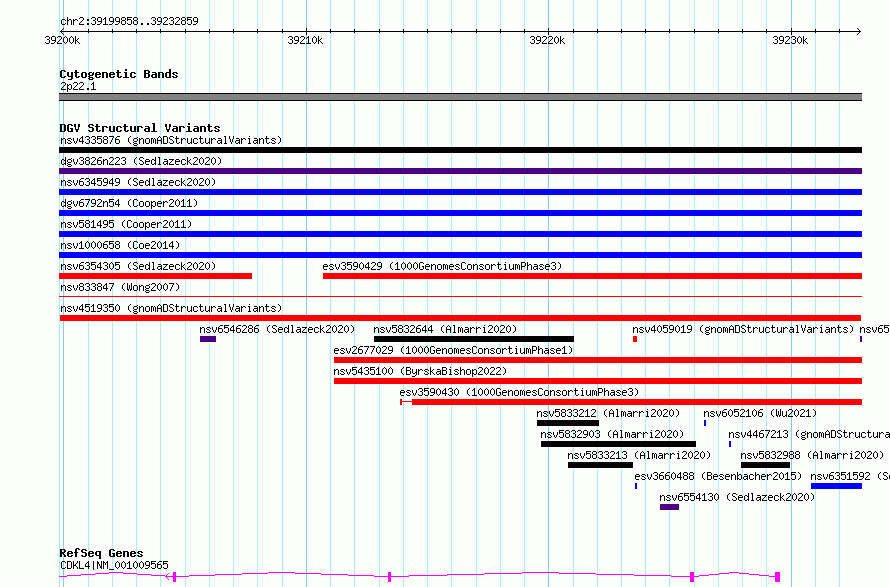Image resolution: width=890 pixels, height=587 pixels.
Task: Open the nsv581495 Cooper2011 variant
Action: click(x=126, y=224)
